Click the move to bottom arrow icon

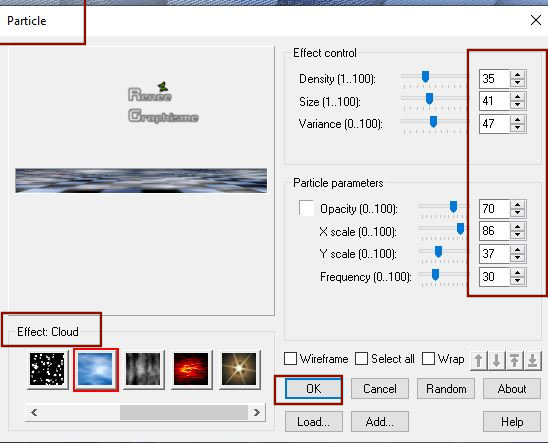(x=532, y=360)
